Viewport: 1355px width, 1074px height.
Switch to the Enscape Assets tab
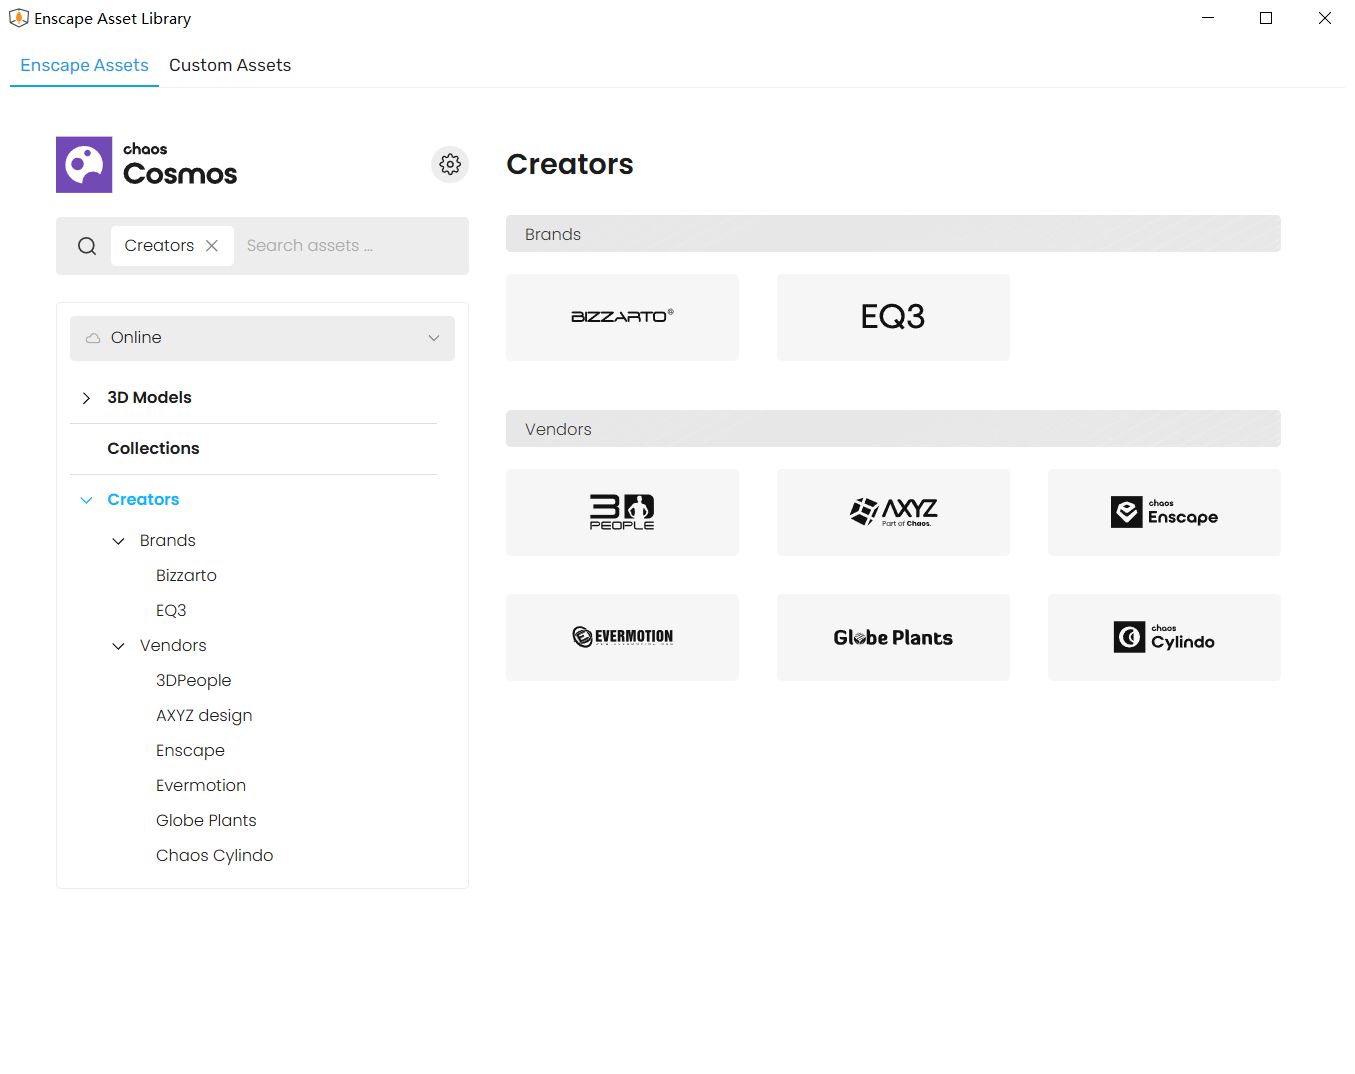[x=84, y=65]
